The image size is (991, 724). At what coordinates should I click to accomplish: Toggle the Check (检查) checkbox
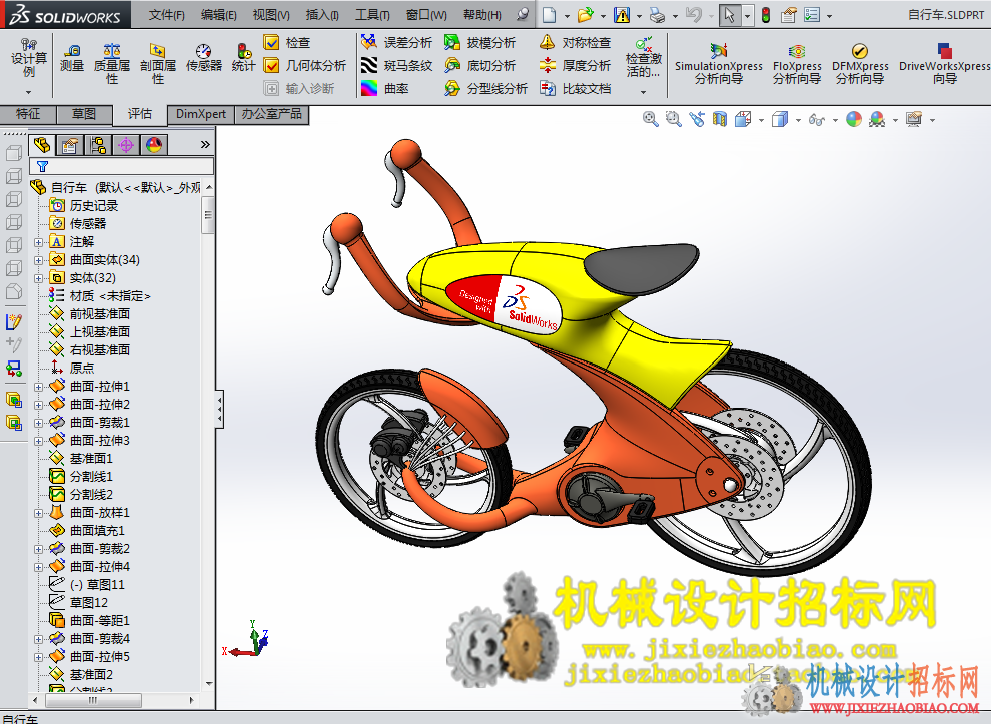tap(271, 42)
